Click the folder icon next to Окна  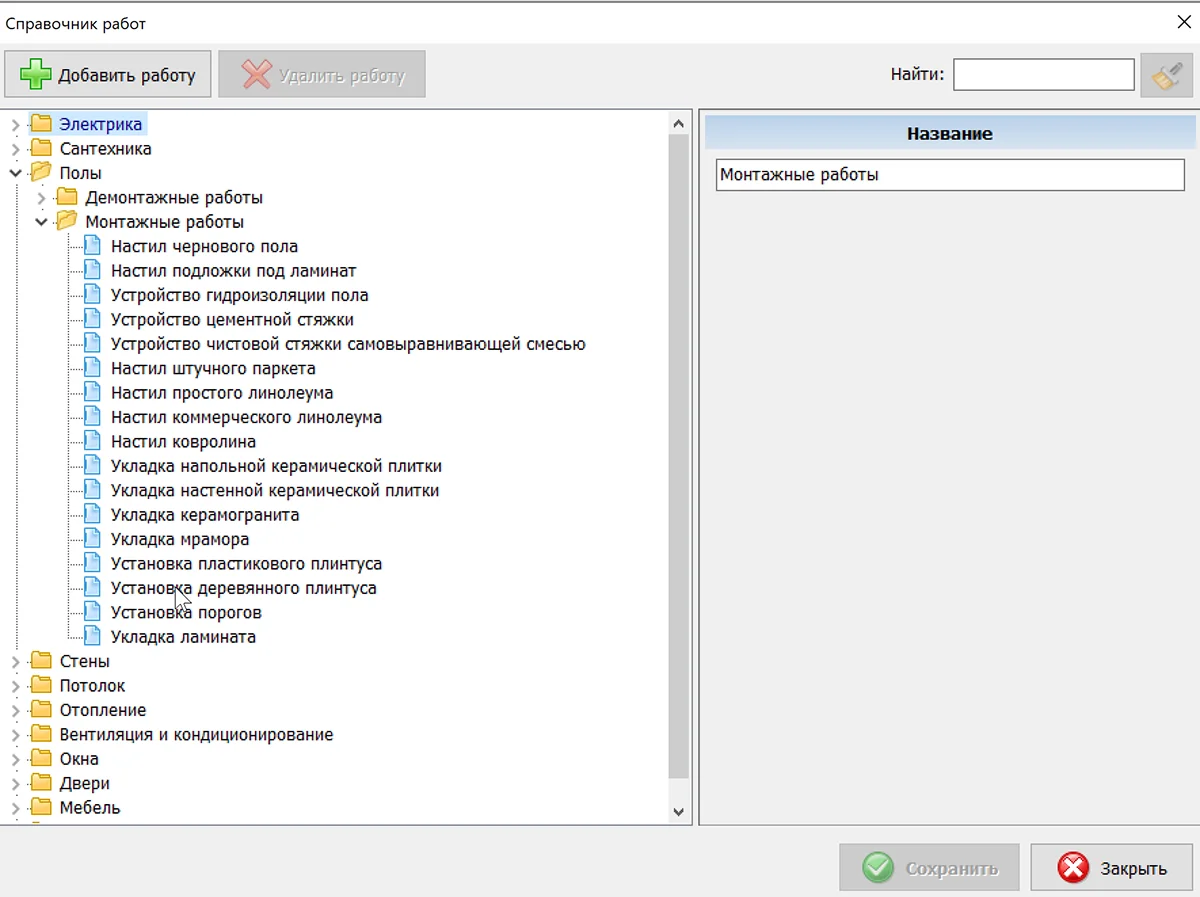coord(41,758)
